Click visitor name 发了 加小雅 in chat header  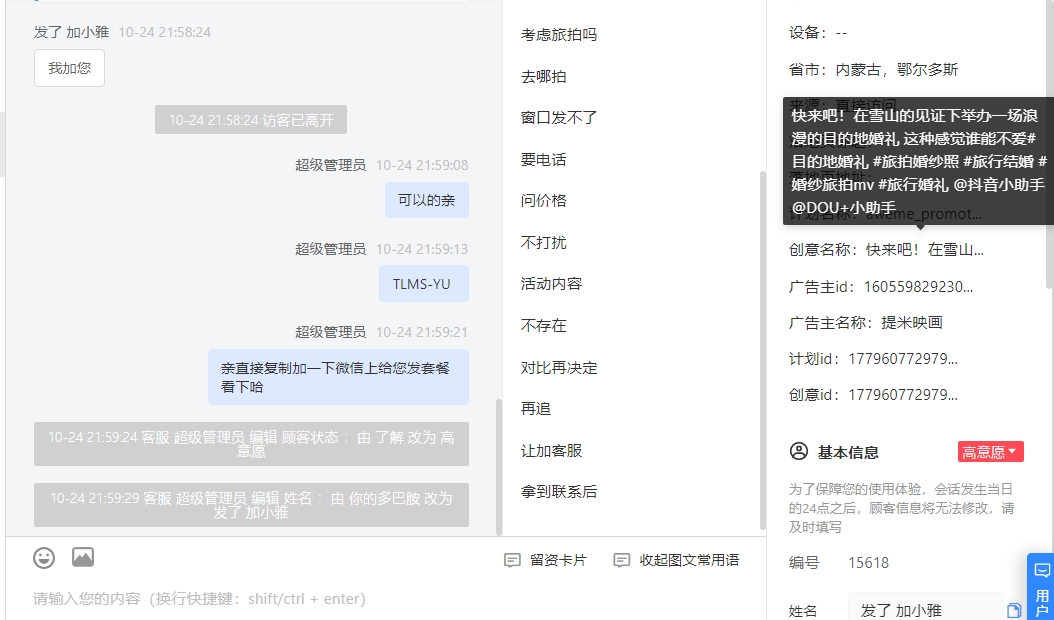tap(71, 32)
